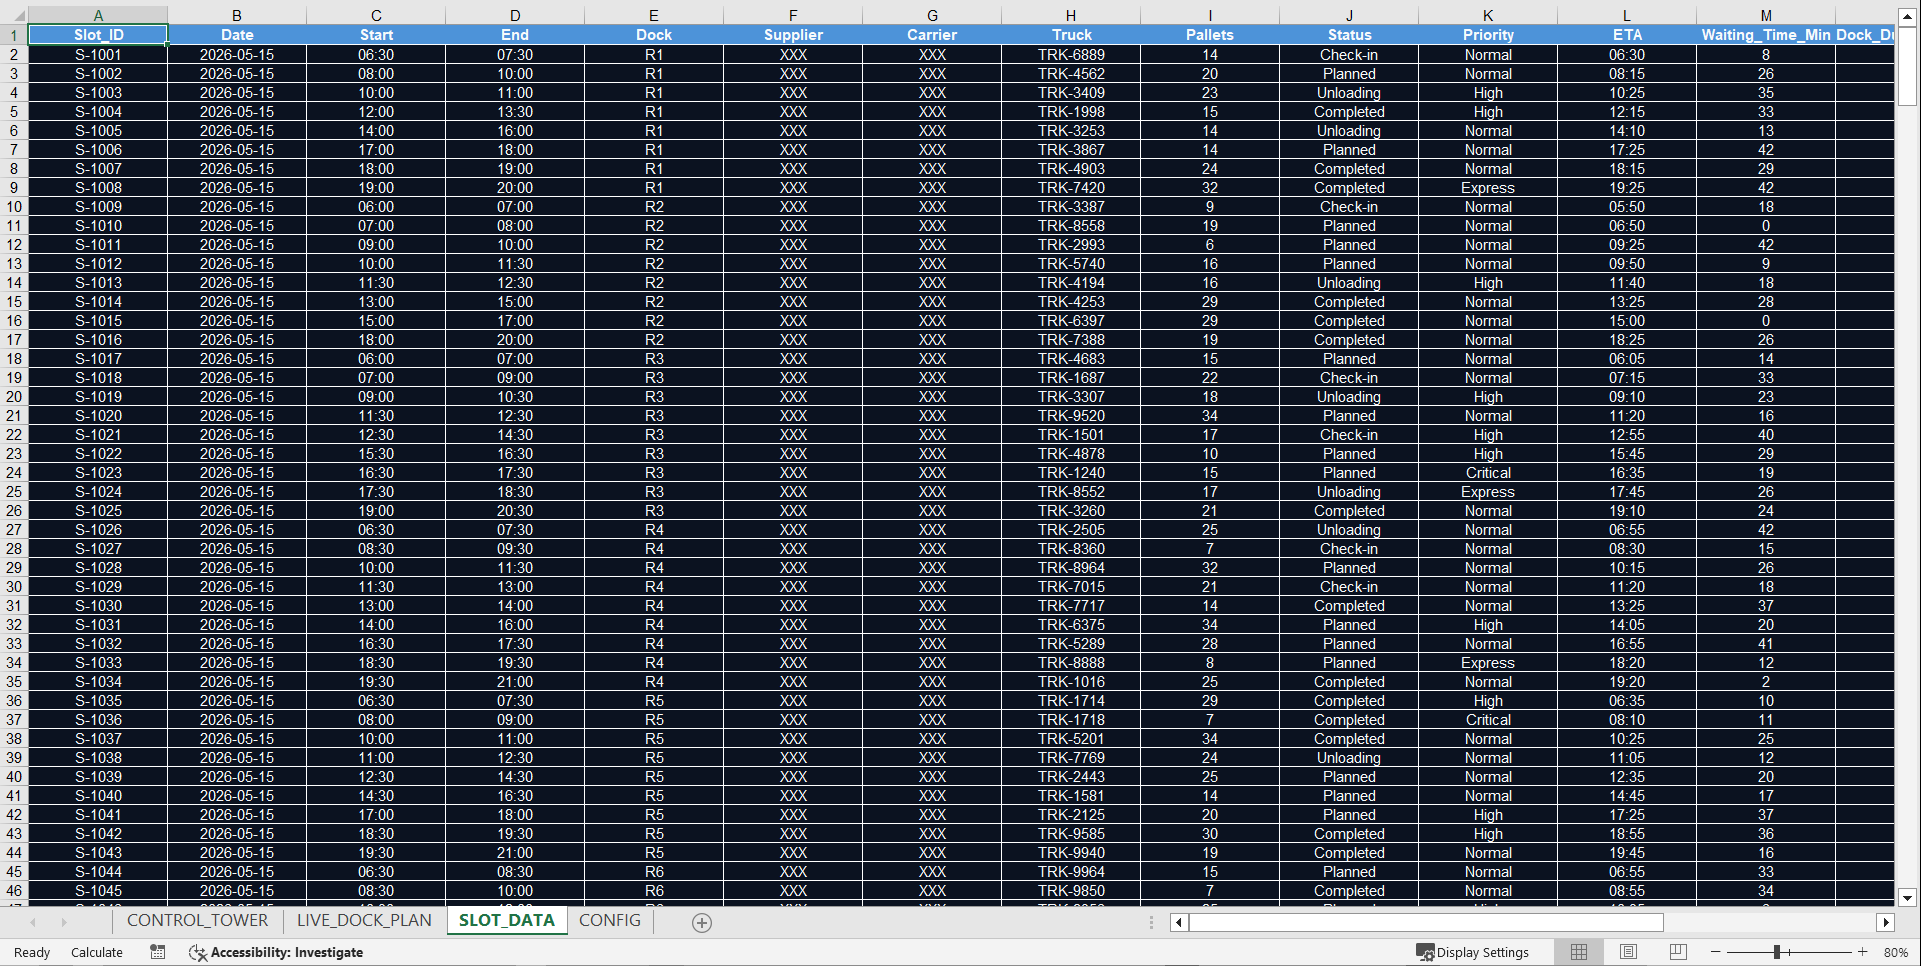Click the horizontal scrollbar thumb
Screen dimensions: 1921x966
tap(1426, 923)
